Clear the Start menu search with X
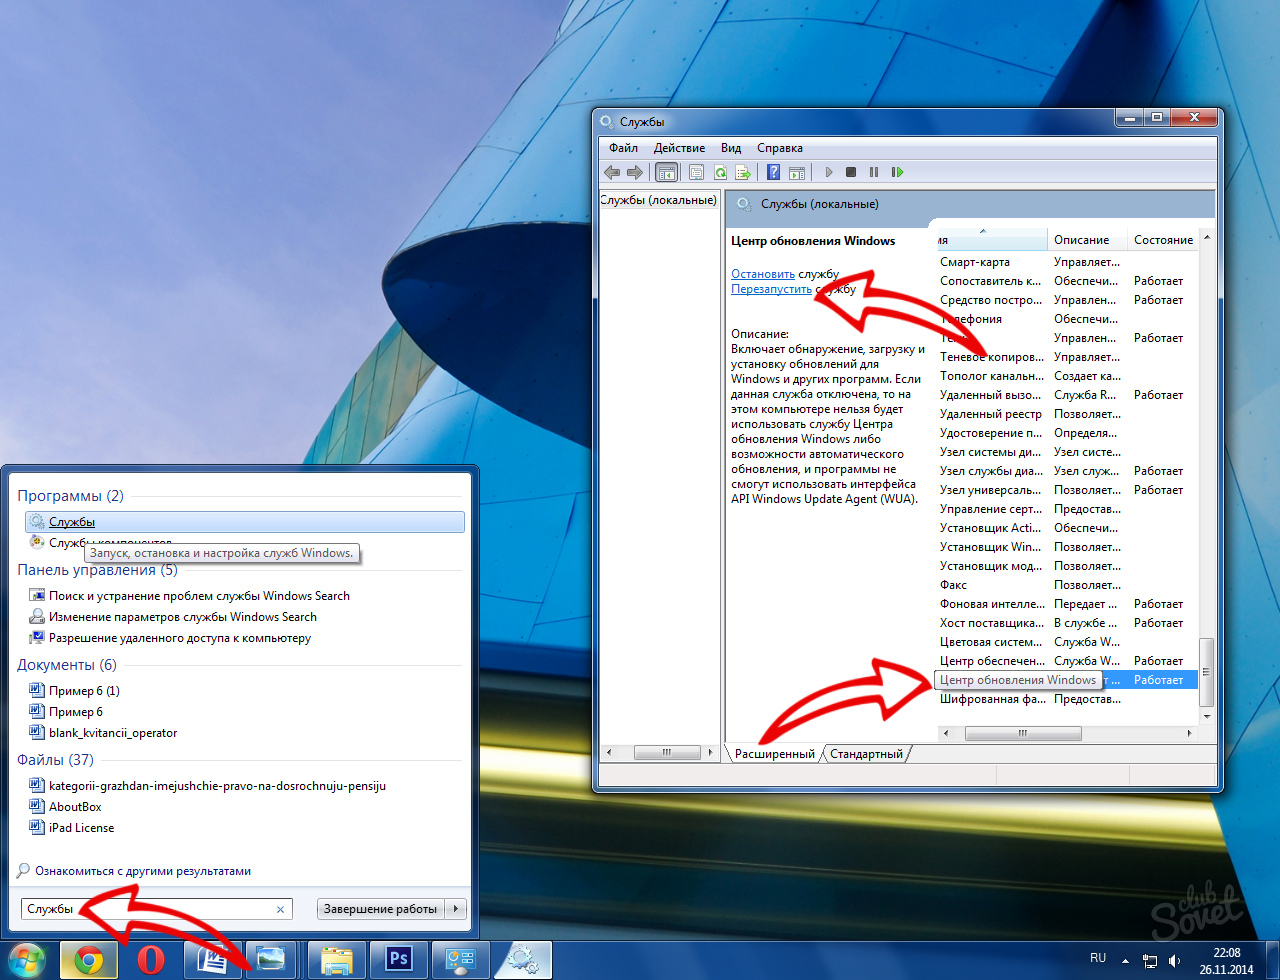The image size is (1280, 980). (280, 909)
